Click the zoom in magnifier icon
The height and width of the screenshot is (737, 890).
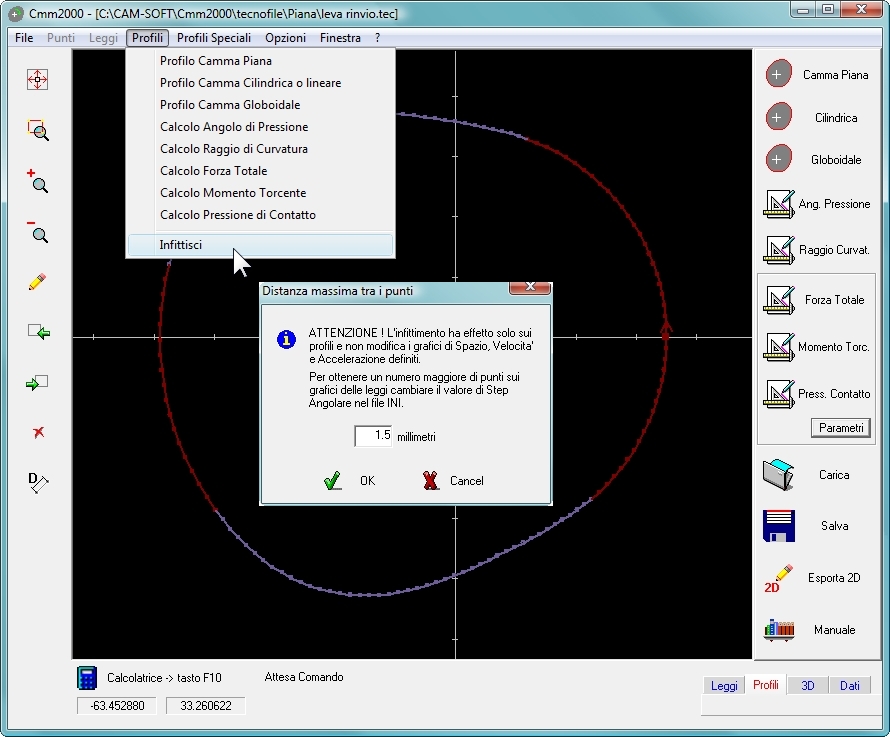(x=38, y=181)
